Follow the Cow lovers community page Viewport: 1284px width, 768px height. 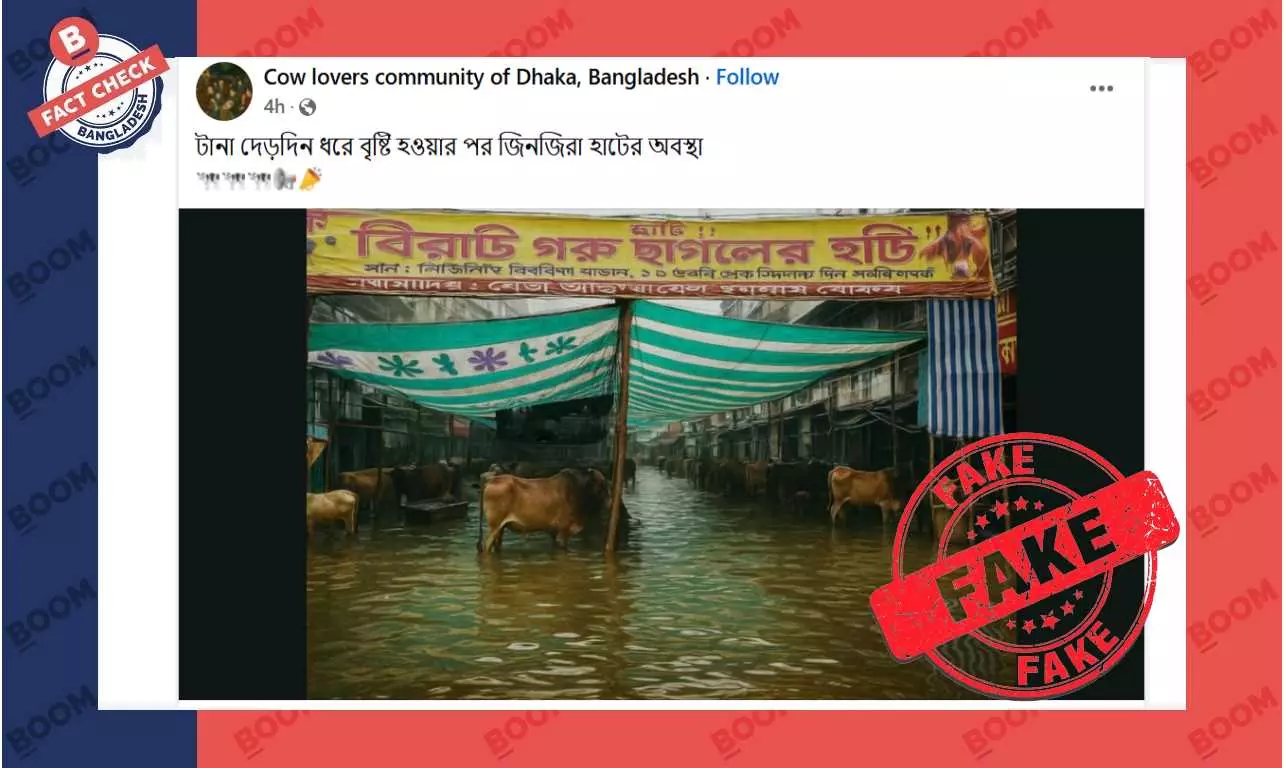(x=747, y=77)
